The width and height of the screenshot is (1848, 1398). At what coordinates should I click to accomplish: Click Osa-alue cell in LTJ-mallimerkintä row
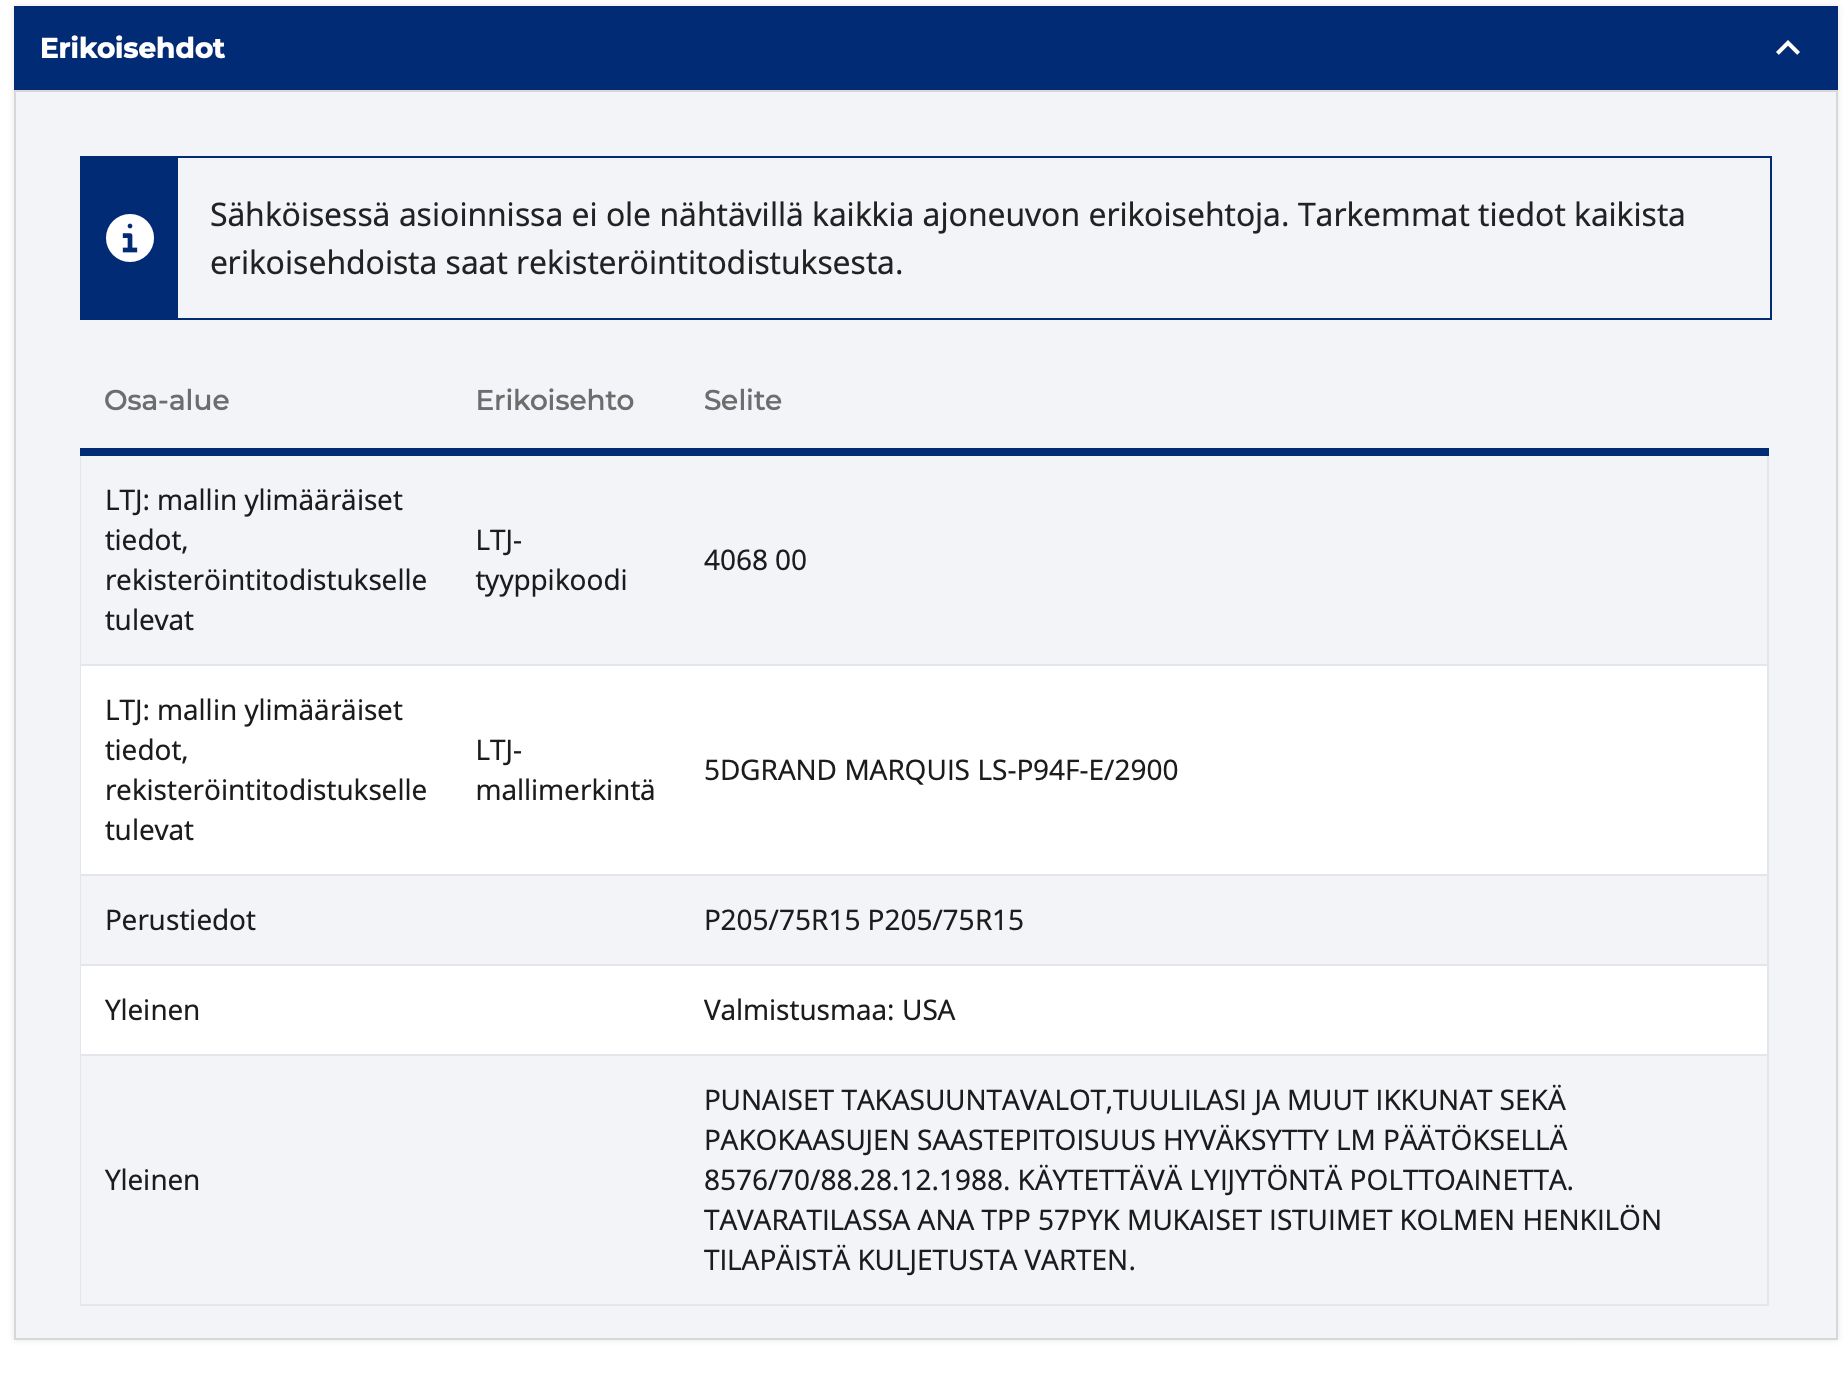(266, 770)
